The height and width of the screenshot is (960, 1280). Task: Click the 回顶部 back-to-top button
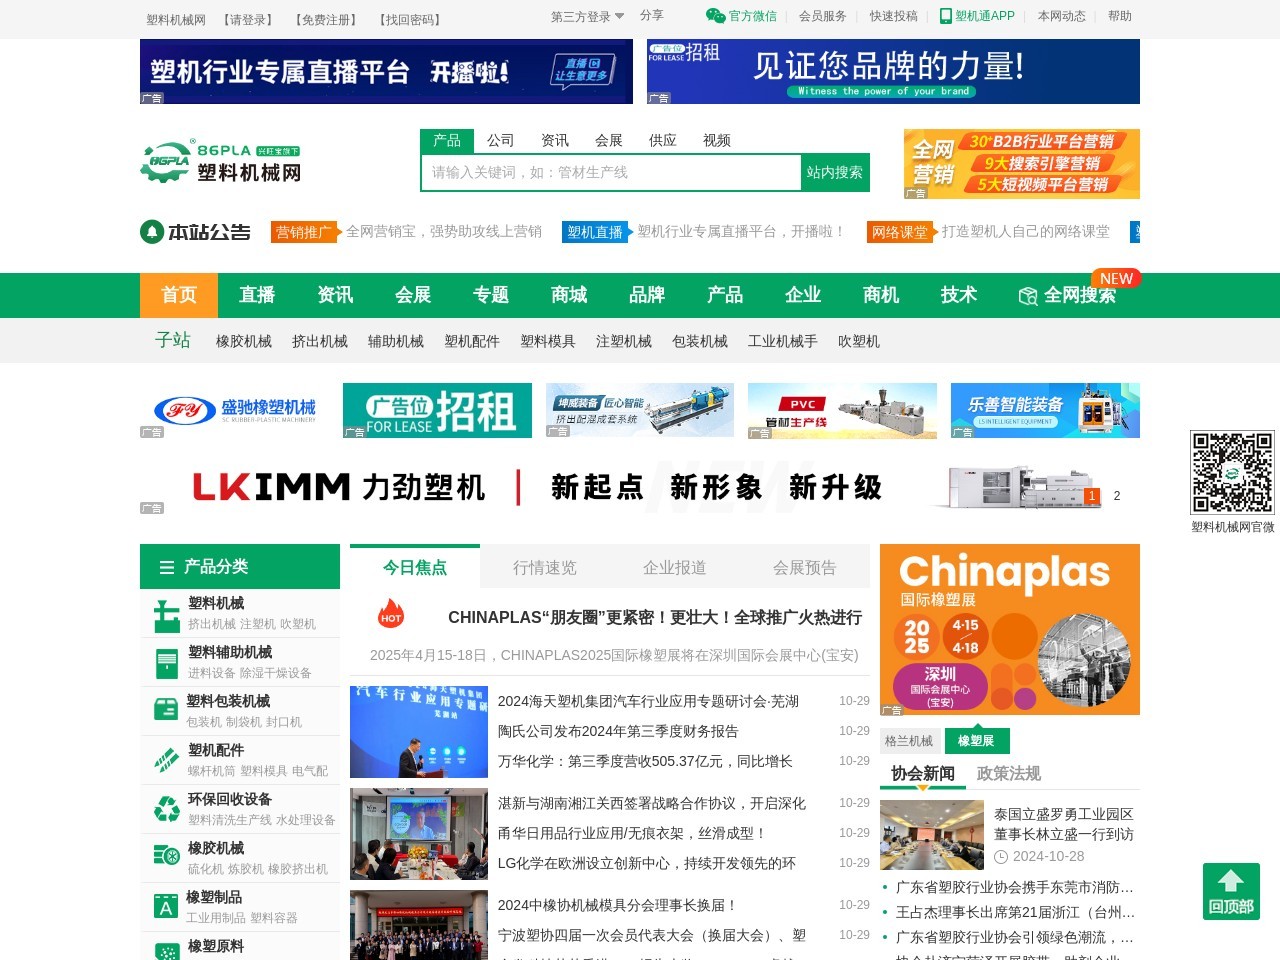1231,891
